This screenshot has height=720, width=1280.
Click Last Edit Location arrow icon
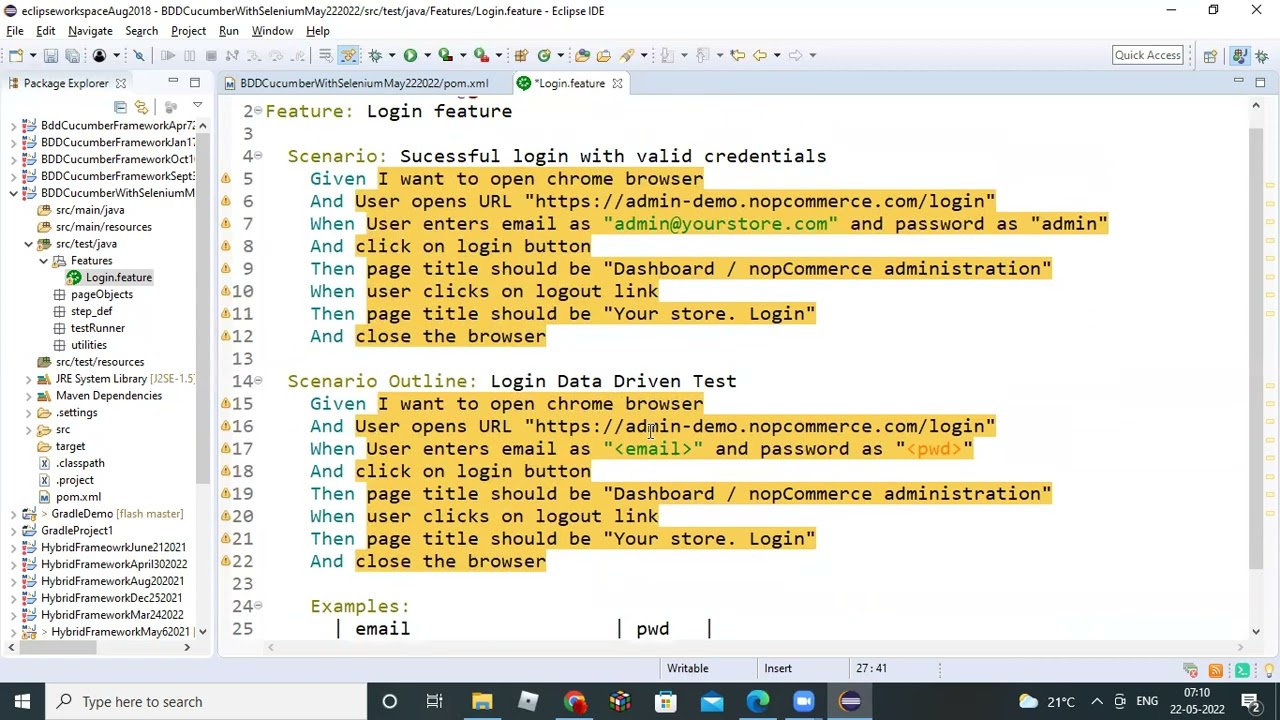pos(737,55)
